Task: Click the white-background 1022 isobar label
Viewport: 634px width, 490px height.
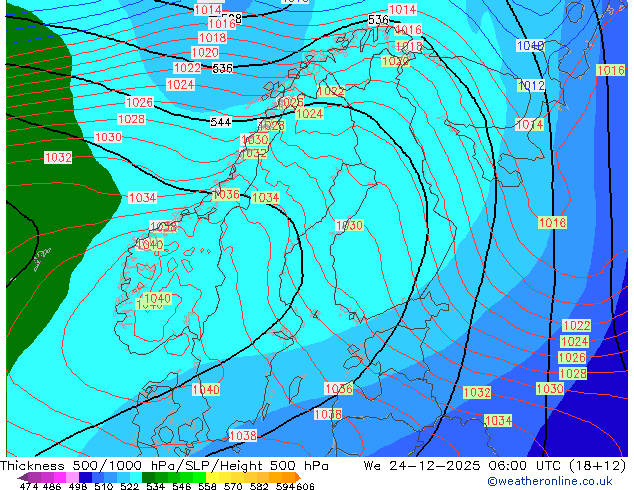Action: 187,68
